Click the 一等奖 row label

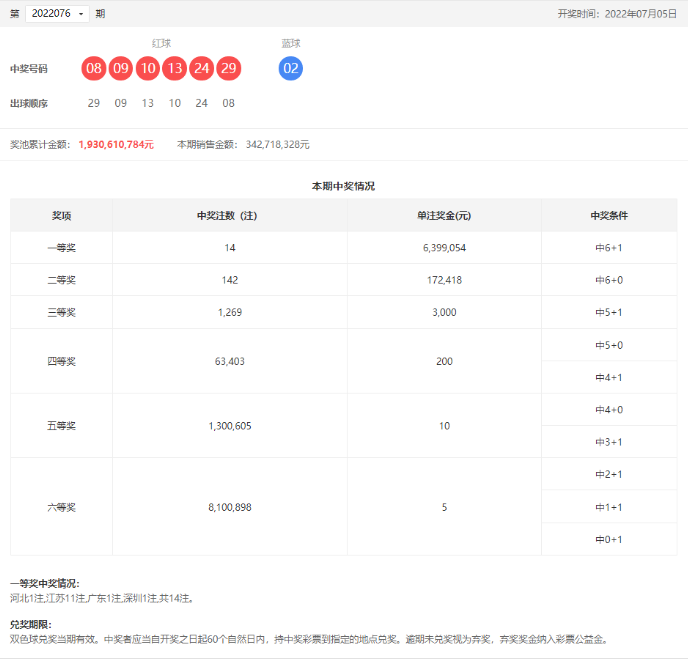(x=61, y=248)
